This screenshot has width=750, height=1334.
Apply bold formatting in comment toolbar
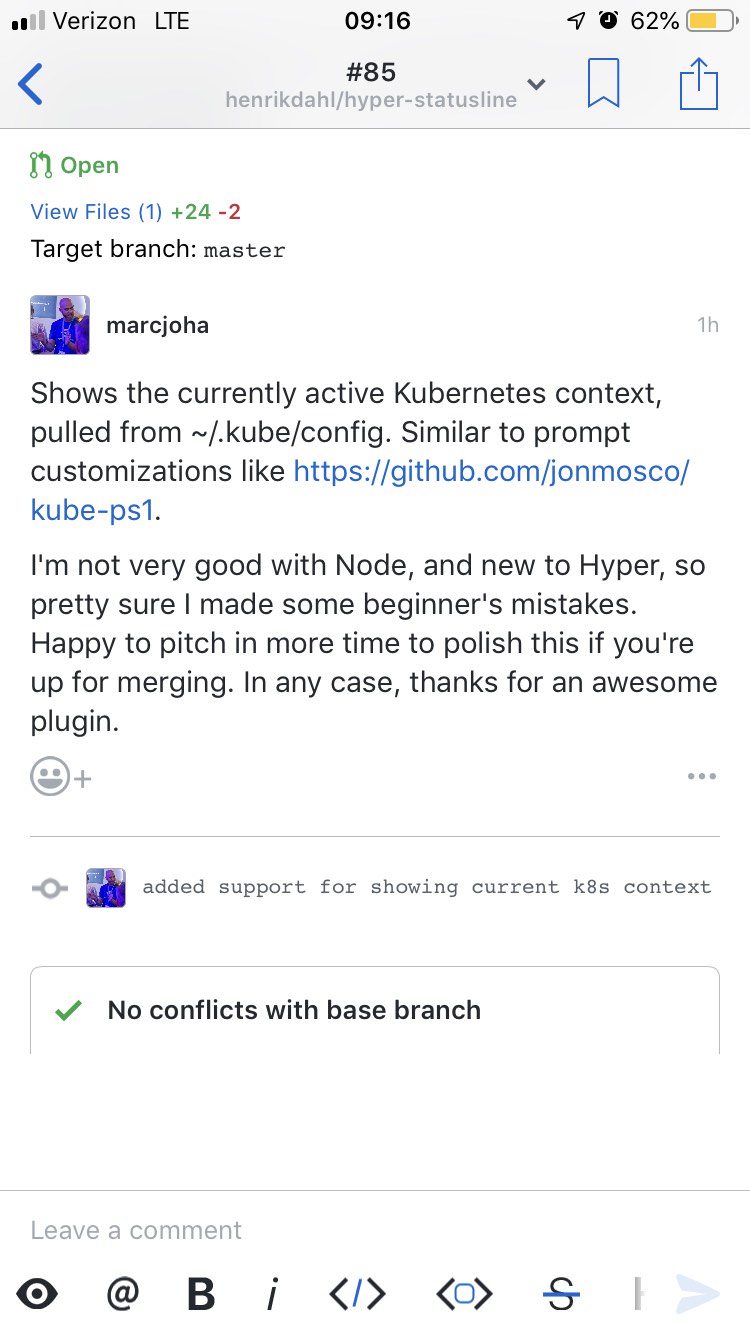201,1294
